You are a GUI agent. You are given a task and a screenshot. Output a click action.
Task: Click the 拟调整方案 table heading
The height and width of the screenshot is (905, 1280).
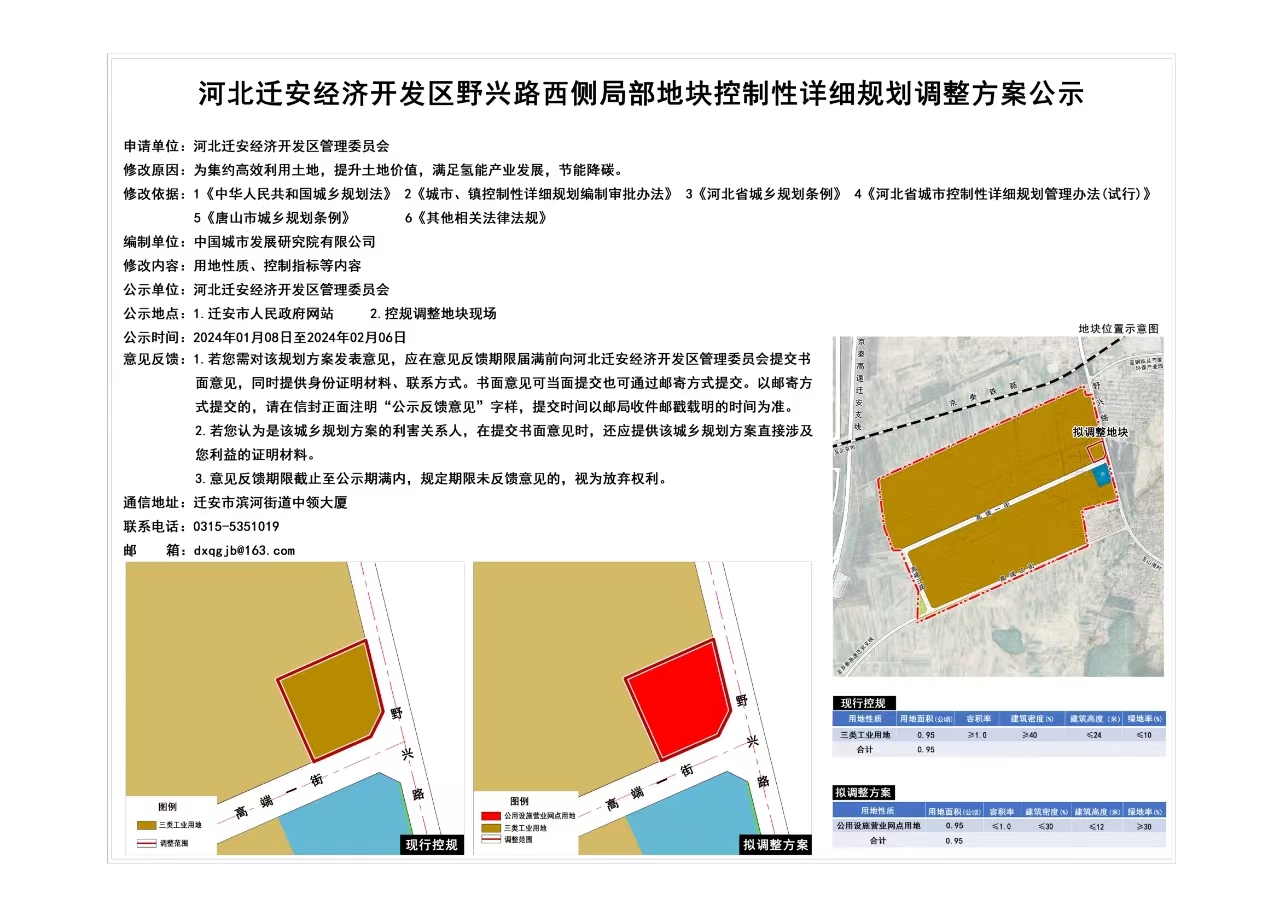click(864, 793)
